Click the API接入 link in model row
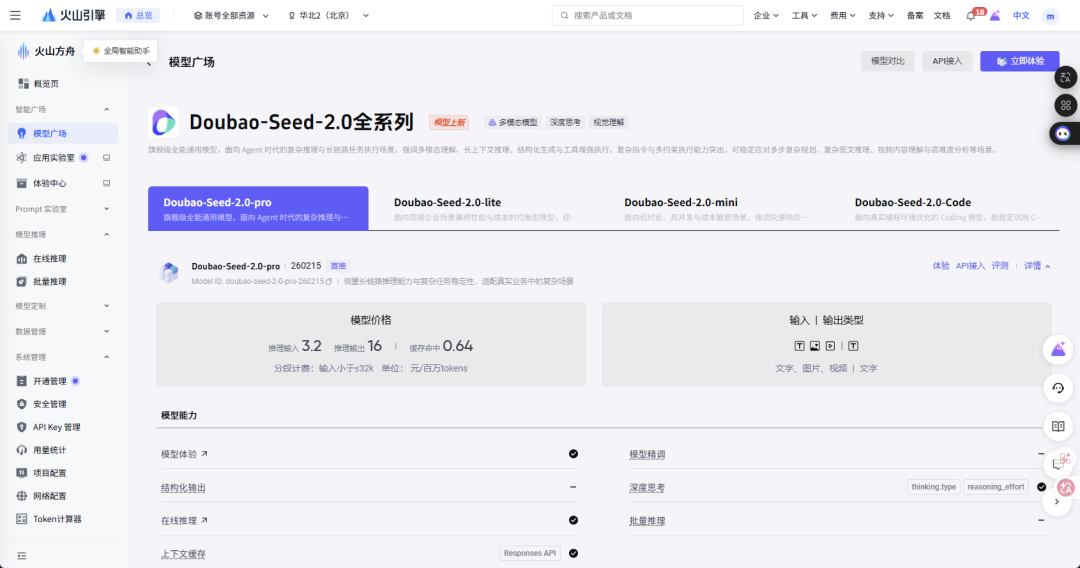This screenshot has width=1080, height=568. pos(970,266)
